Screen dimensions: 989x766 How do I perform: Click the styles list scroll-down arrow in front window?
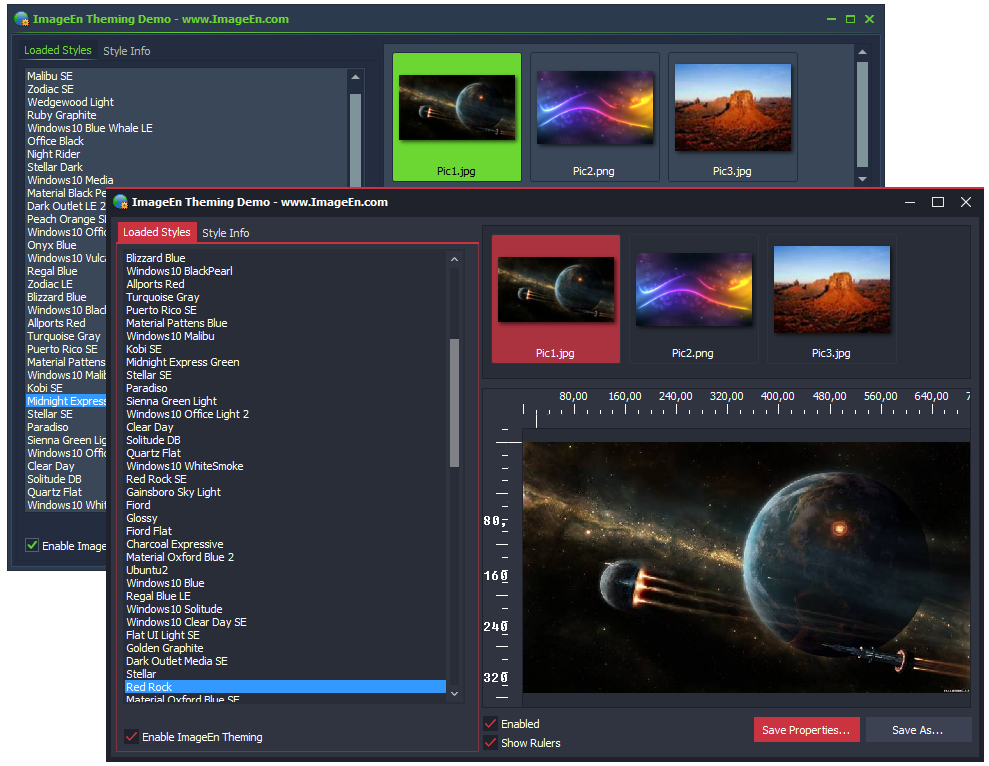pyautogui.click(x=454, y=693)
